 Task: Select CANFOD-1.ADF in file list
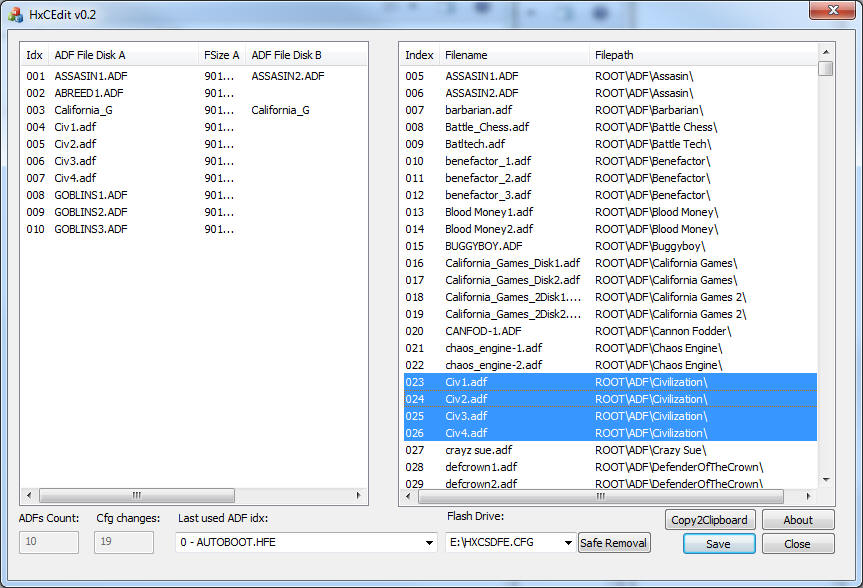click(x=483, y=331)
